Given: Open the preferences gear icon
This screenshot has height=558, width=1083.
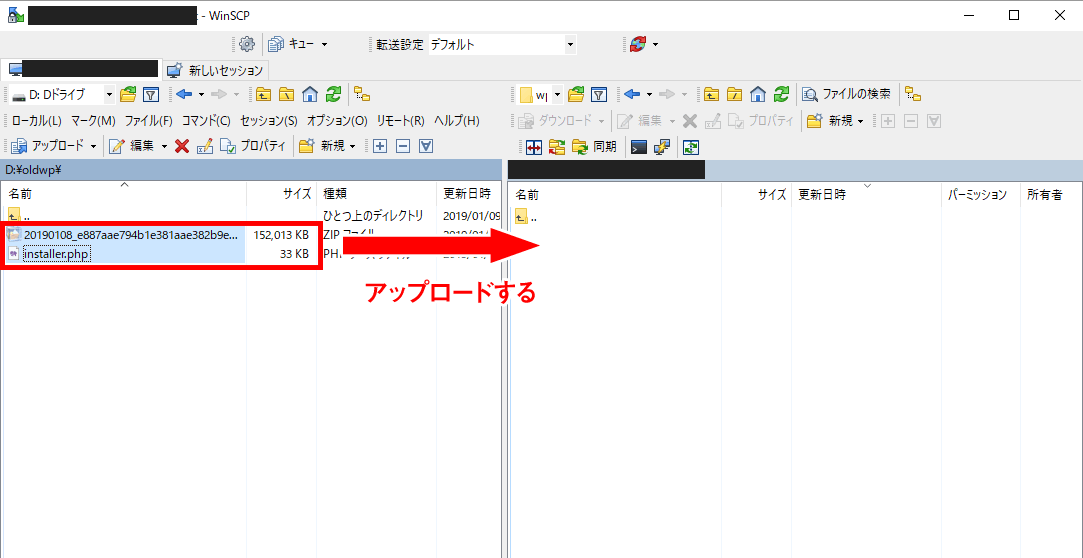Looking at the screenshot, I should pos(247,44).
